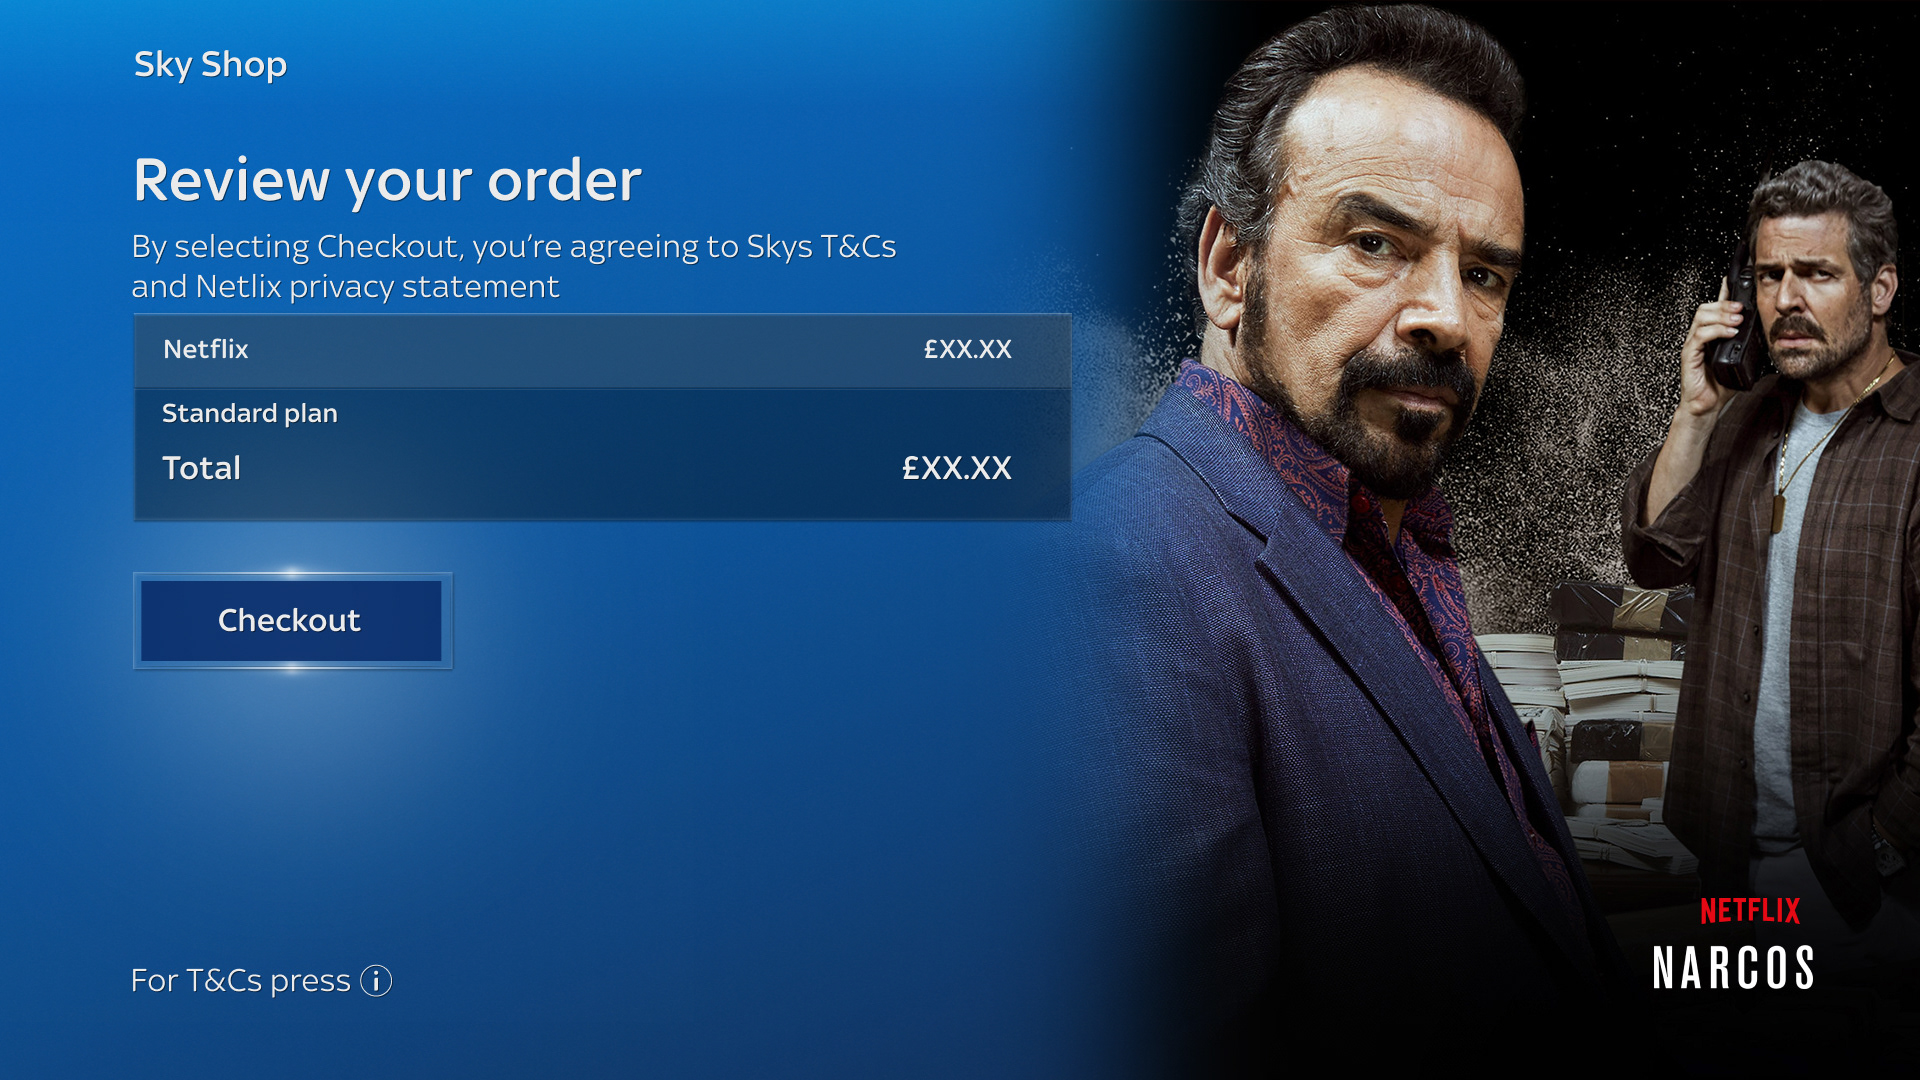
Task: Click the Total label
Action: tap(201, 468)
